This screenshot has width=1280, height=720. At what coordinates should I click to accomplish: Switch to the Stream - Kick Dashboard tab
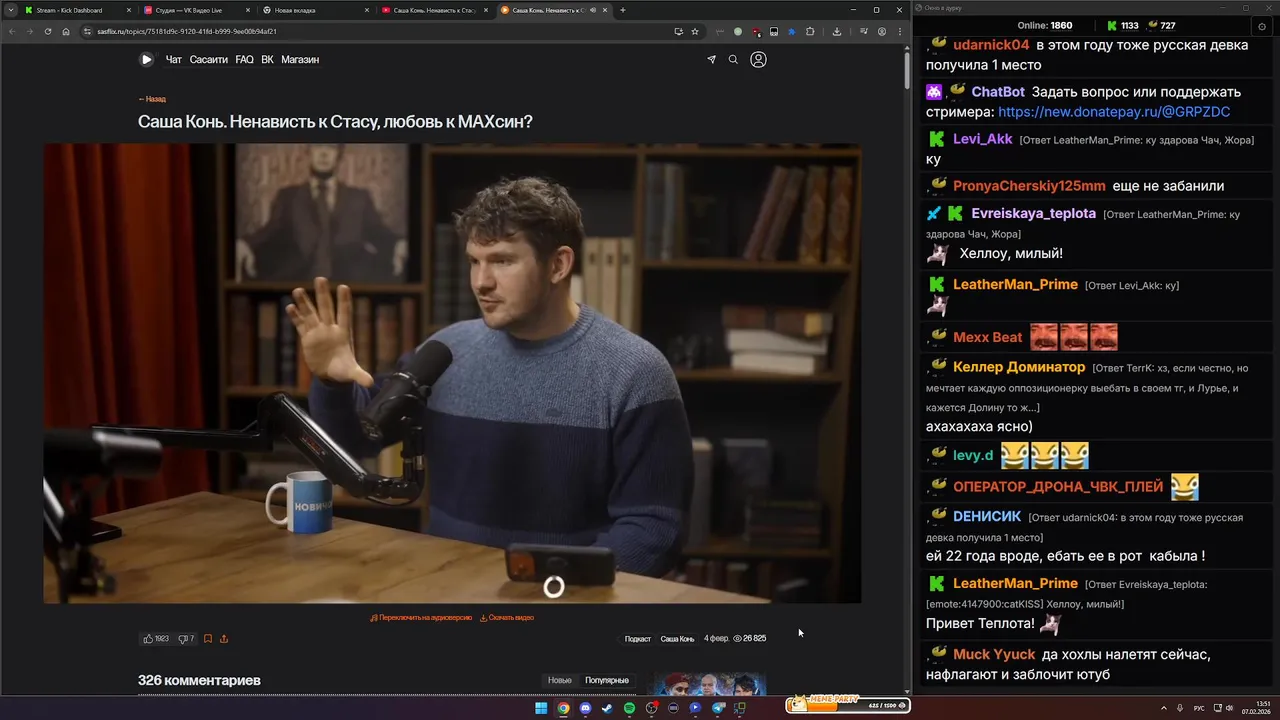[78, 10]
